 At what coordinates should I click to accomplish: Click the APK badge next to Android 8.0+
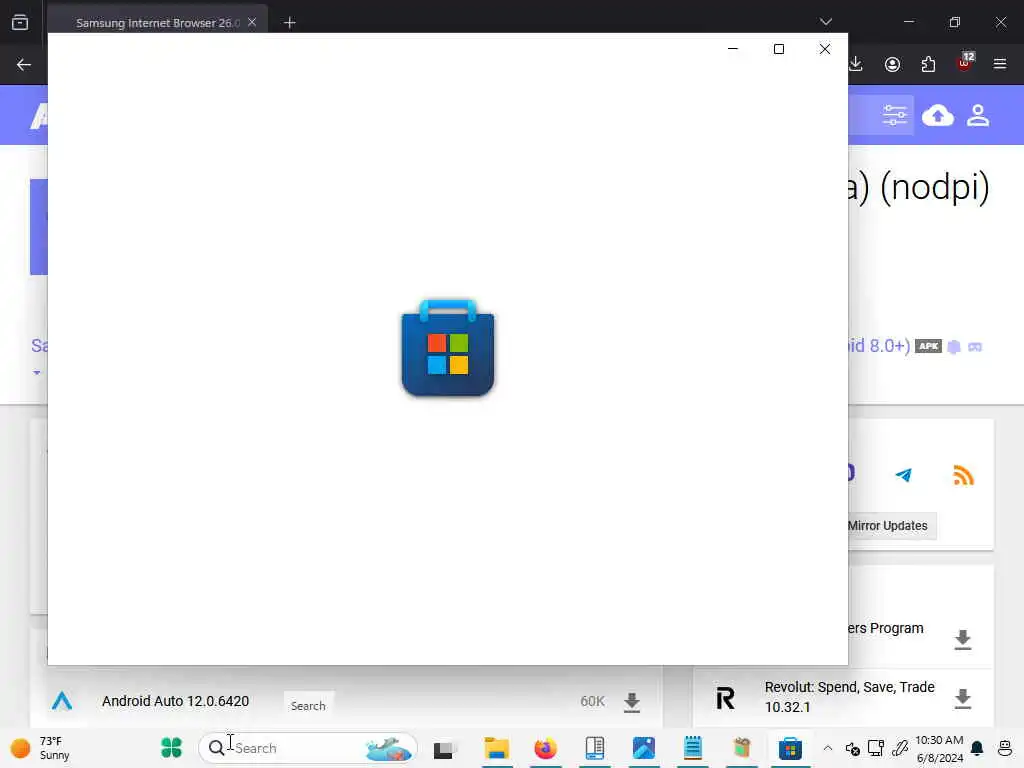point(928,346)
